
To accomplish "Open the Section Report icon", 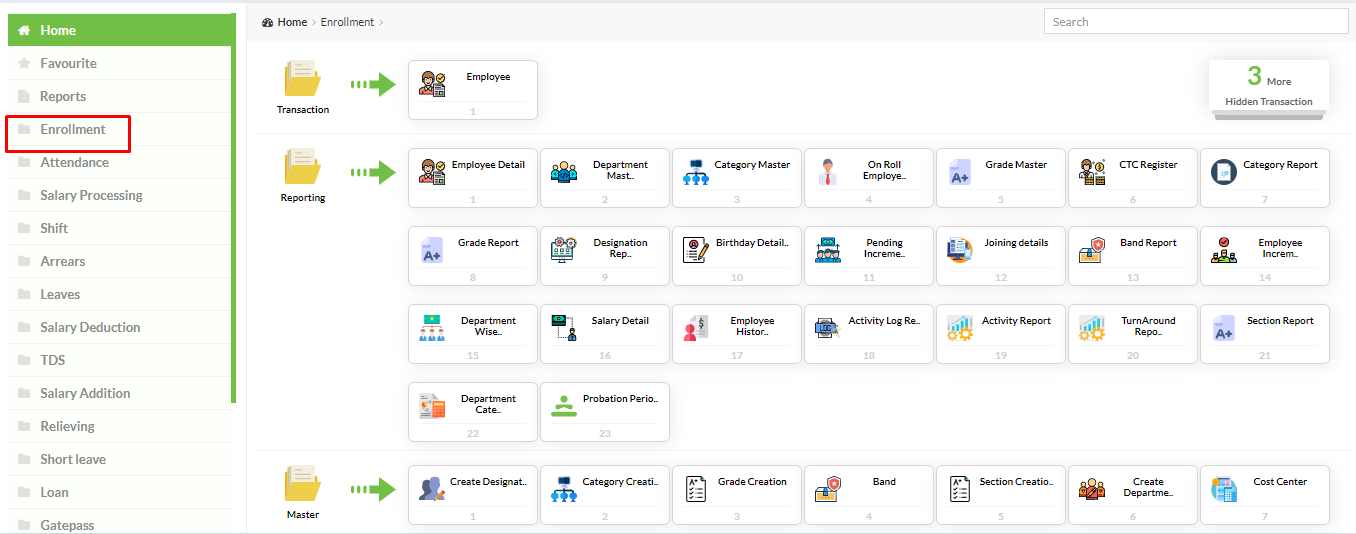I will (1224, 328).
